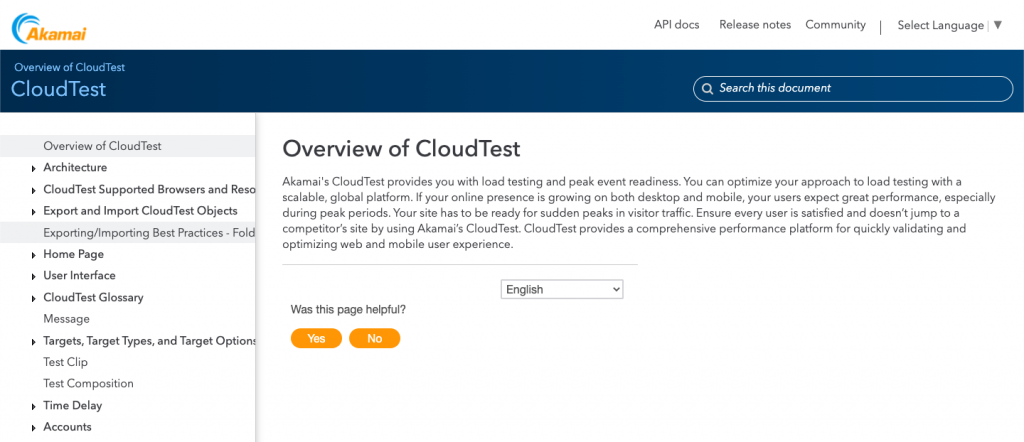Open Targets, Target Types sidebar item
The width and height of the screenshot is (1024, 442).
149,340
